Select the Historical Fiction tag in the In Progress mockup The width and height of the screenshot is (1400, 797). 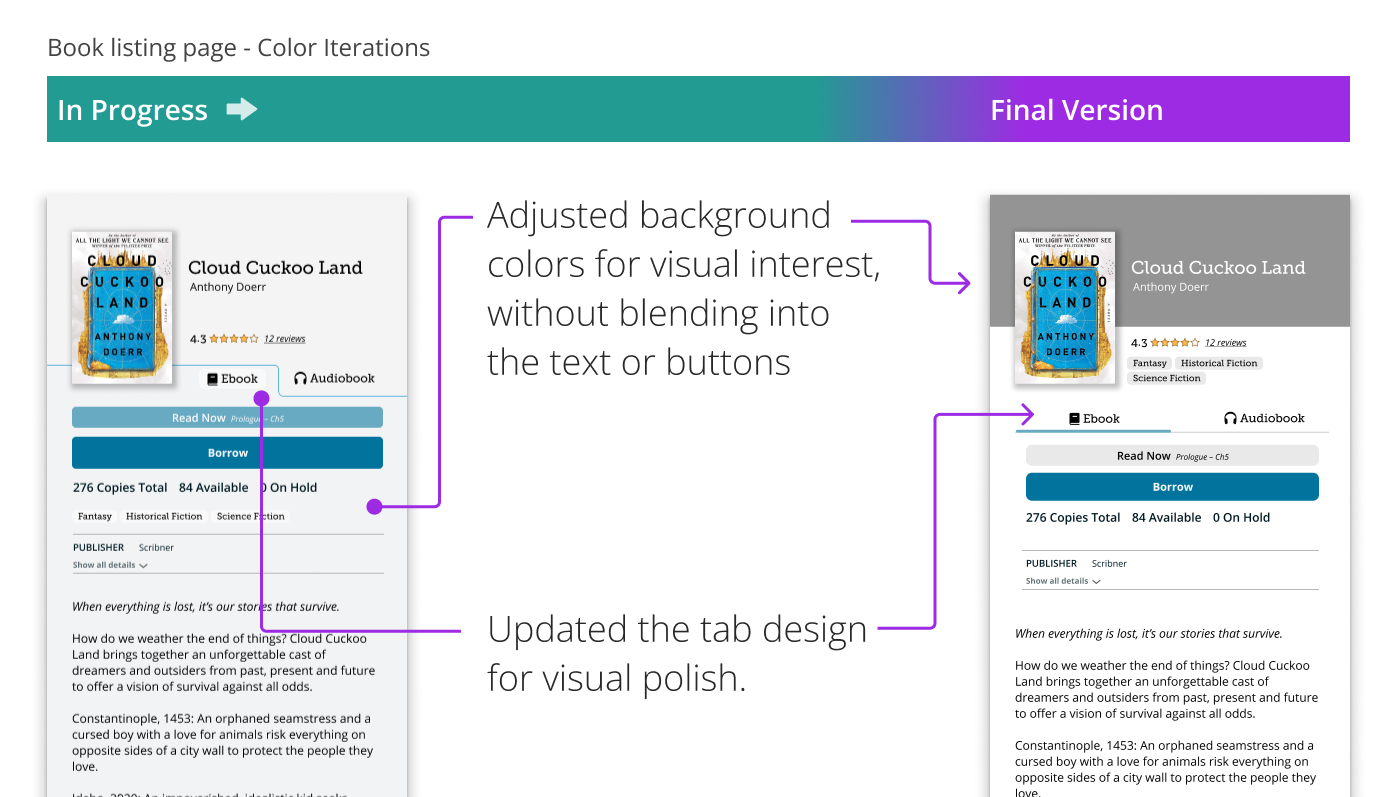point(164,517)
